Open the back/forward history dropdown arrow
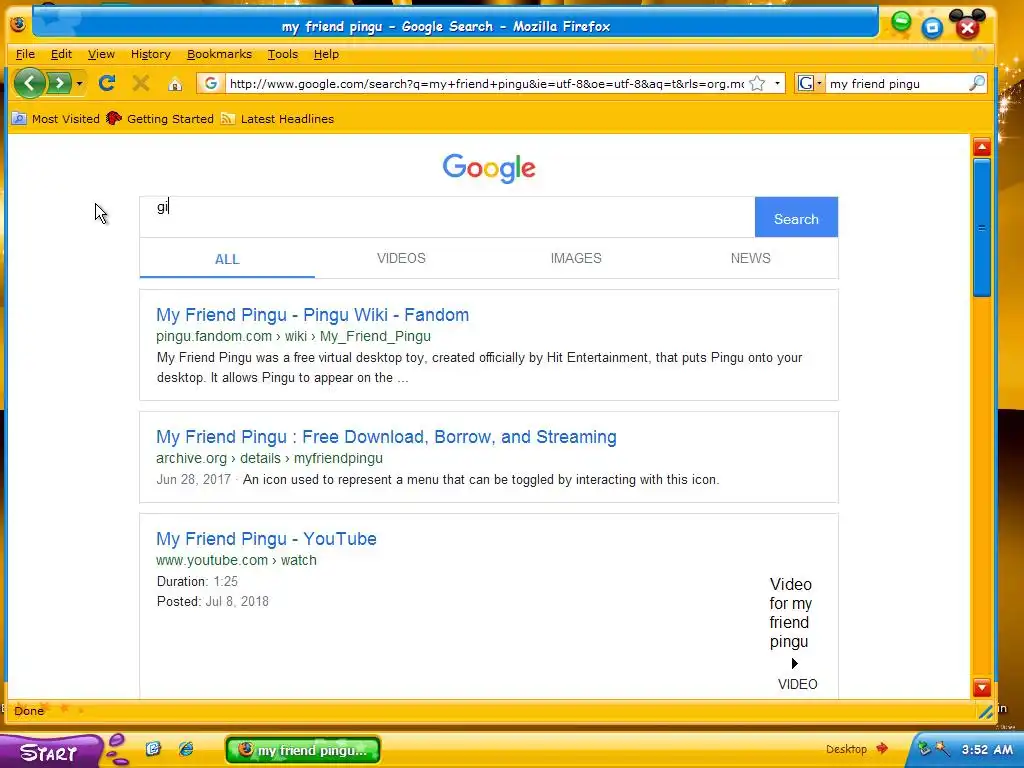 pyautogui.click(x=79, y=84)
